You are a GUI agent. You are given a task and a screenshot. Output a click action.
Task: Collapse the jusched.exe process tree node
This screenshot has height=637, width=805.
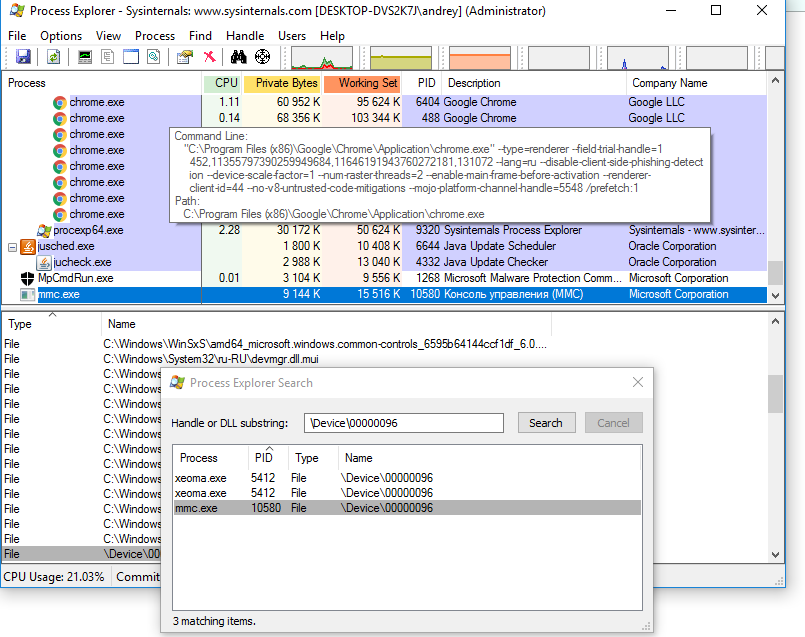click(12, 246)
